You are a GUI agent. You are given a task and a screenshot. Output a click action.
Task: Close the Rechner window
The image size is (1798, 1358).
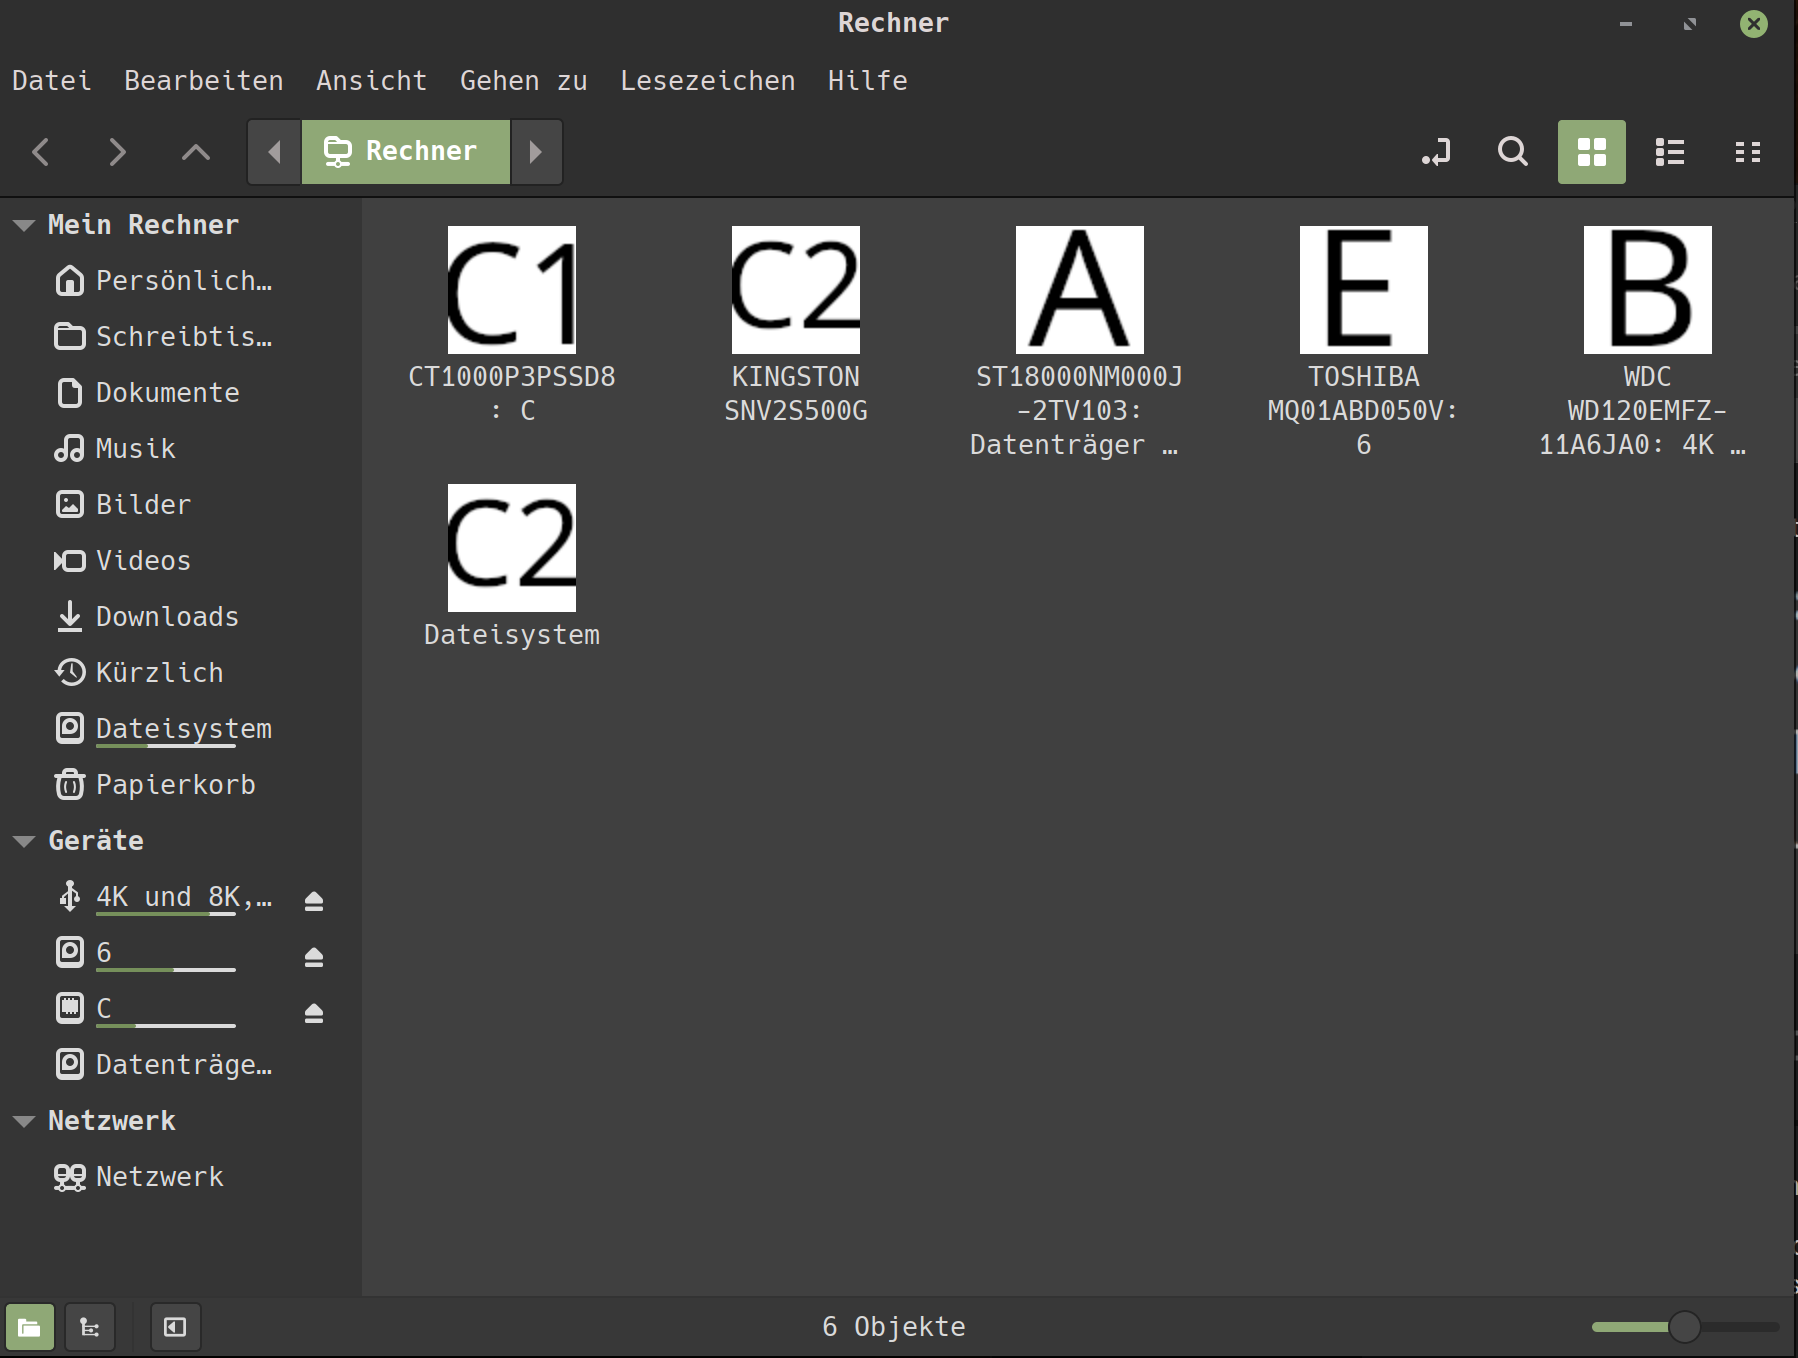[1754, 24]
